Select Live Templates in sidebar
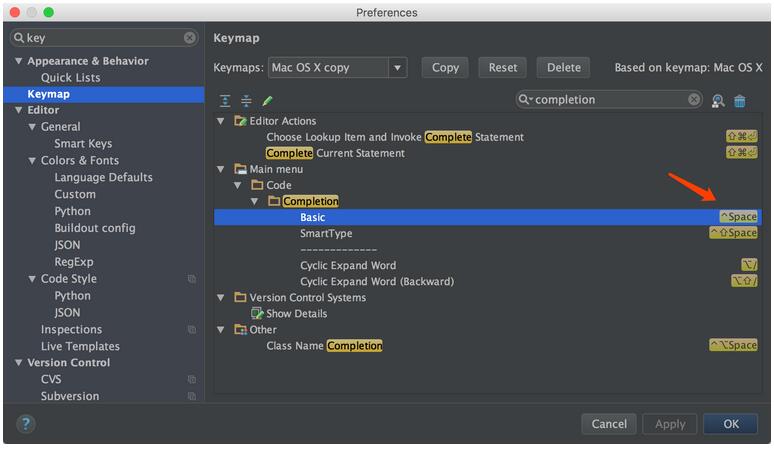Viewport: 774px width, 449px height. coord(80,346)
